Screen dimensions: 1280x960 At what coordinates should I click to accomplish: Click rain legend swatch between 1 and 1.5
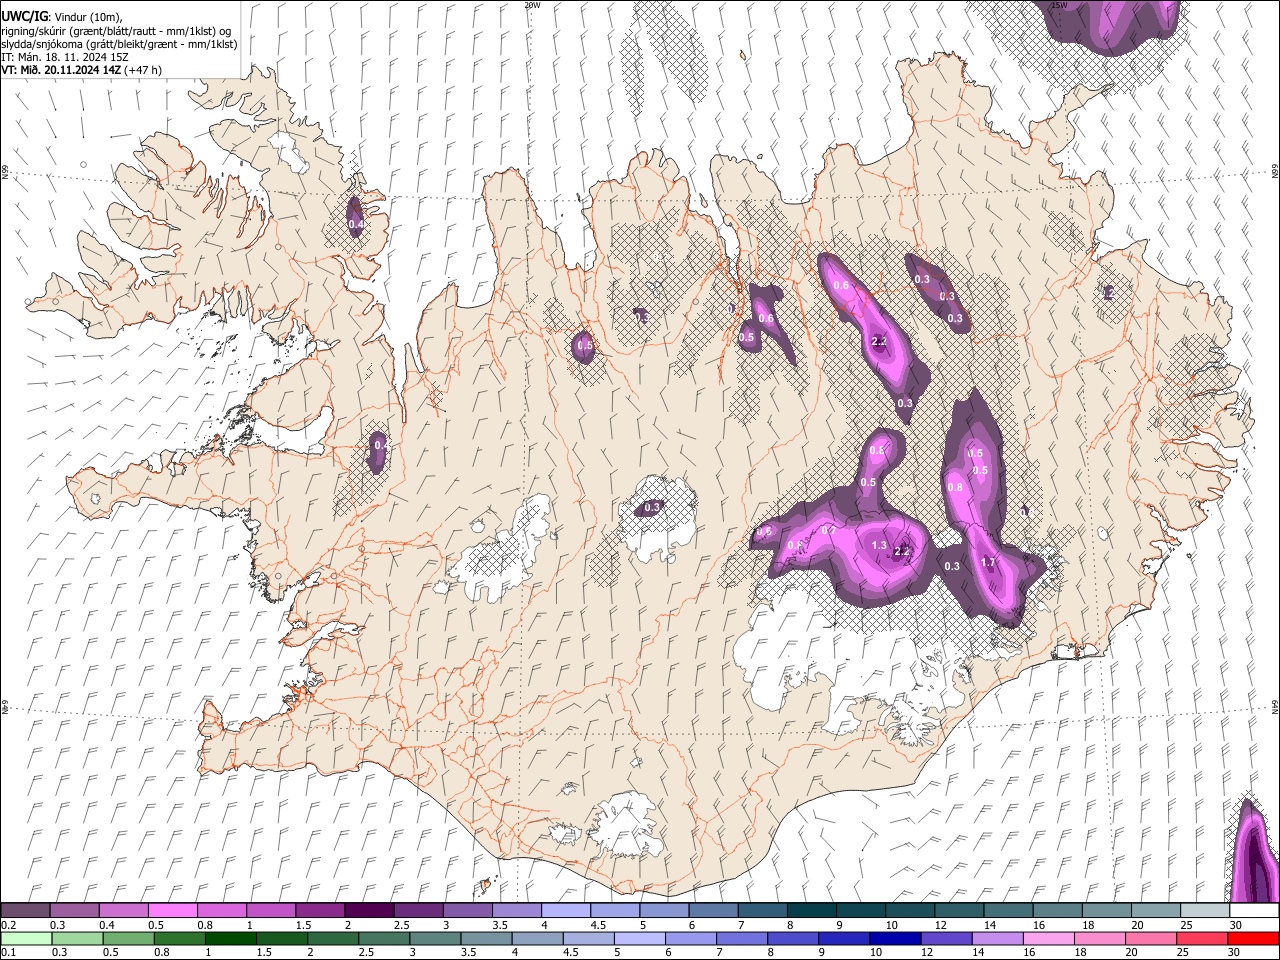pos(231,938)
